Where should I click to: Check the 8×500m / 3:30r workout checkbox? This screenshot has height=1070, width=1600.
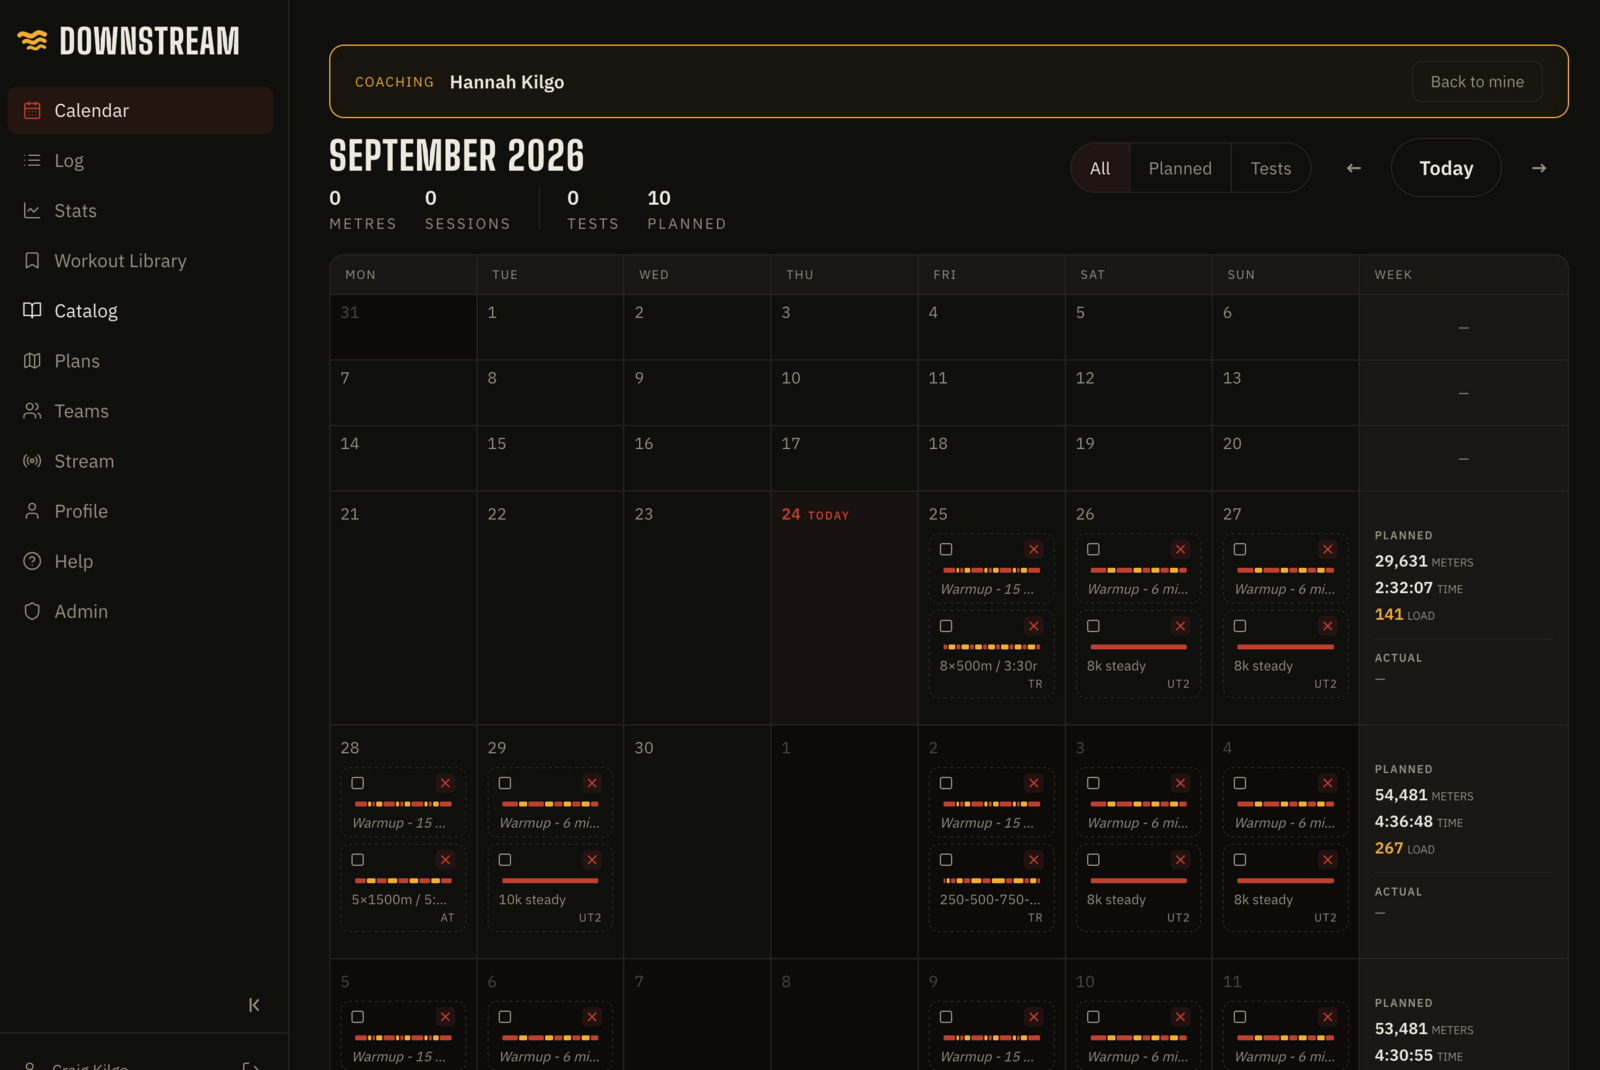pos(946,626)
